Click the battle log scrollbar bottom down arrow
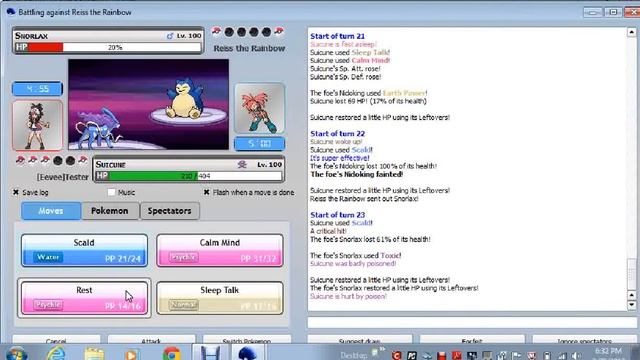The width and height of the screenshot is (640, 360). [x=631, y=305]
